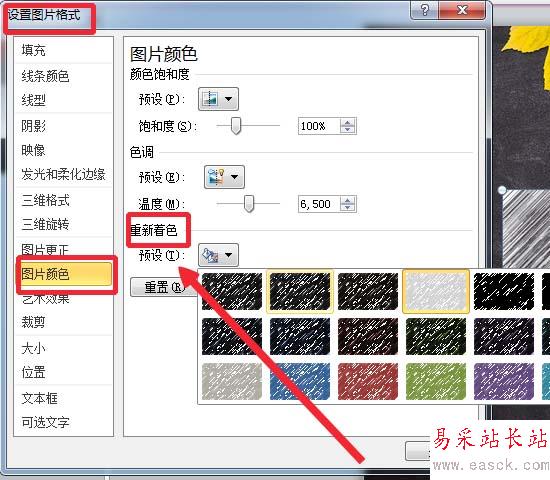Choose the light green recolor thumbnail
The height and width of the screenshot is (480, 550).
click(436, 381)
